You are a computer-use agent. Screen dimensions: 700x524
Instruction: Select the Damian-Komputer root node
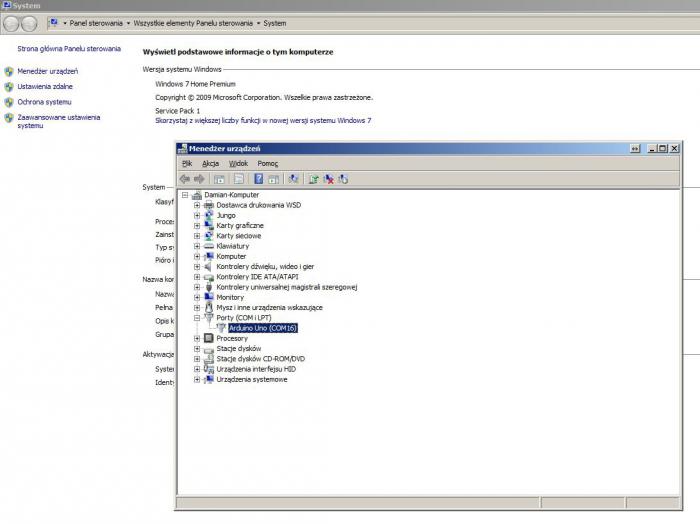point(230,195)
